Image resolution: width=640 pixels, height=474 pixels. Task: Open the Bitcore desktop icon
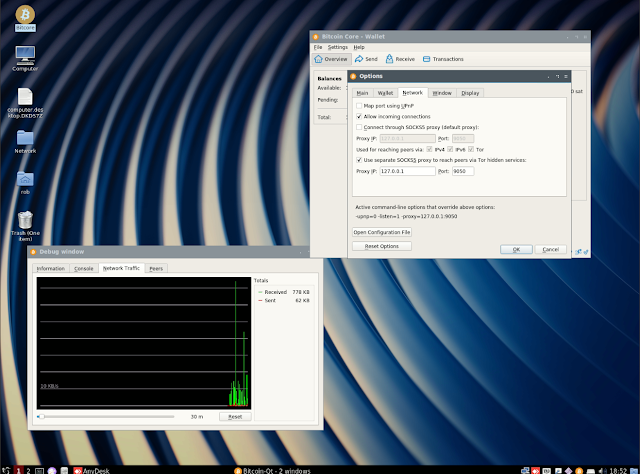(25, 18)
